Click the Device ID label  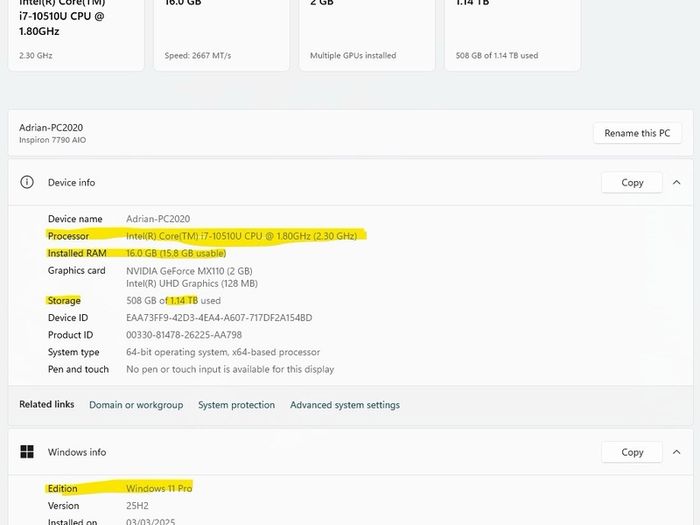(68, 318)
